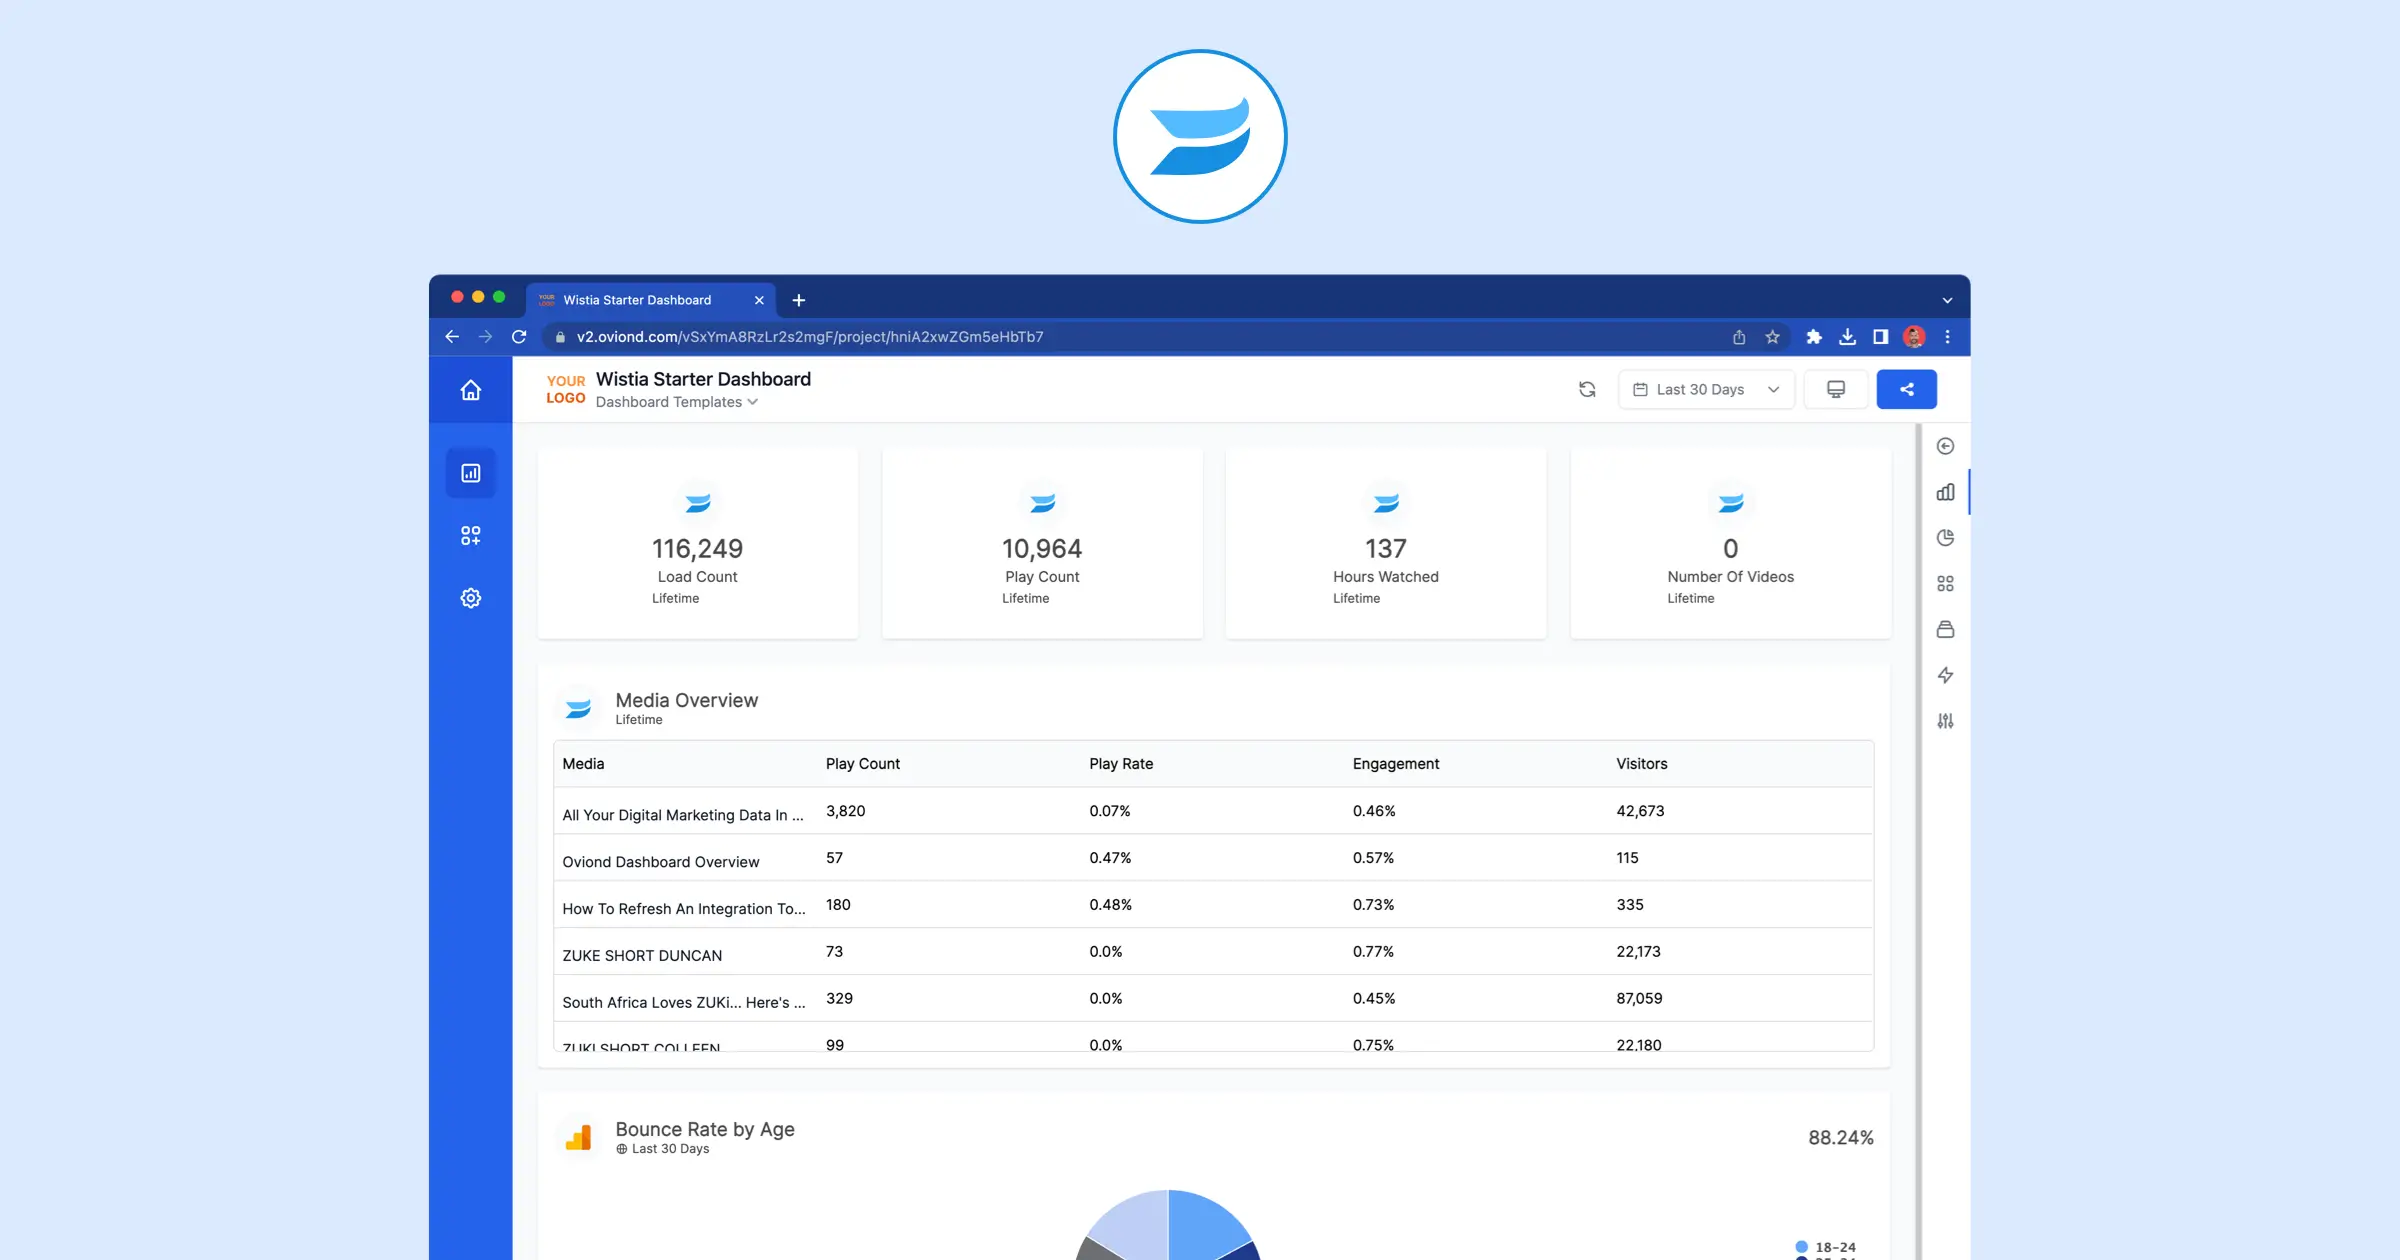
Task: Select the lightning bolt icon in right rail
Action: 1945,675
